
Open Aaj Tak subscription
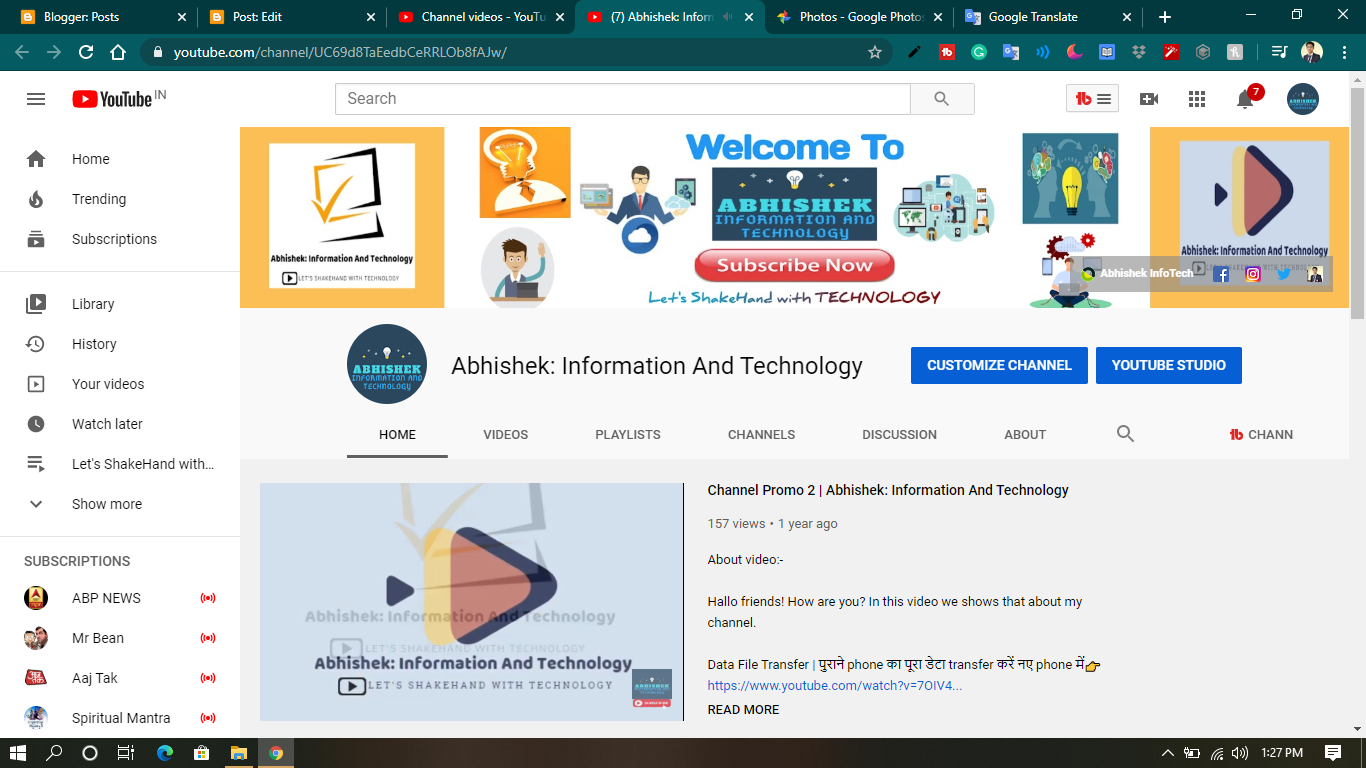coord(120,678)
